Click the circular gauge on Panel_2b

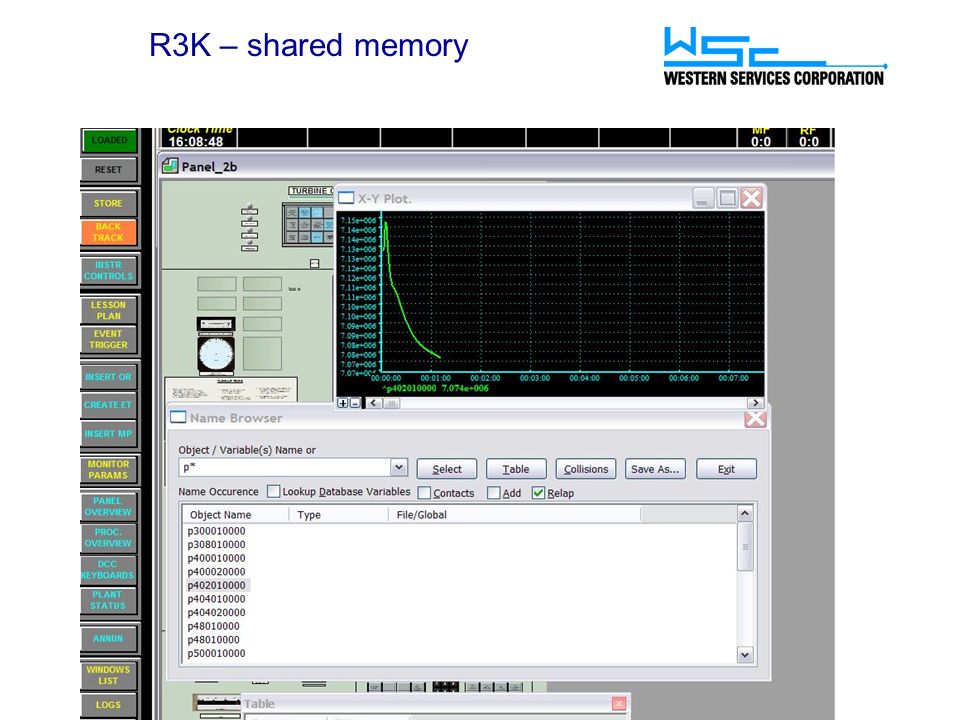(x=216, y=354)
